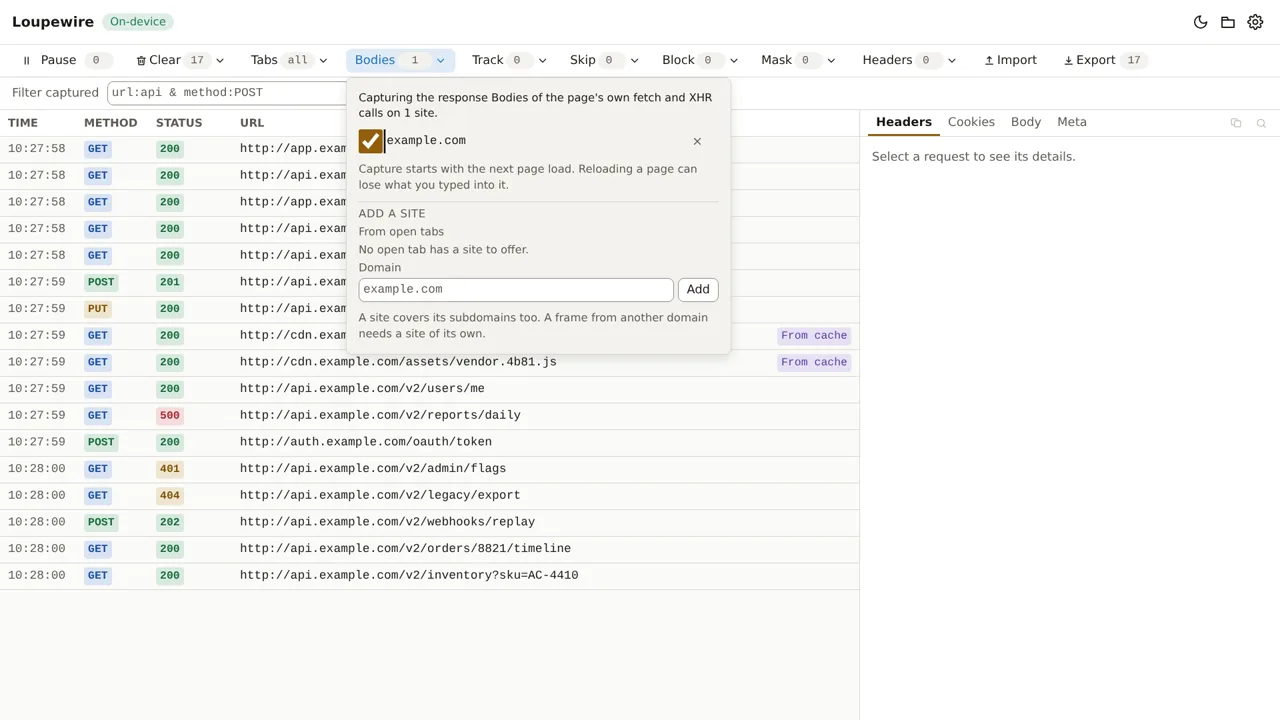Search icon in detail panel
This screenshot has height=720, width=1280.
tap(1261, 123)
